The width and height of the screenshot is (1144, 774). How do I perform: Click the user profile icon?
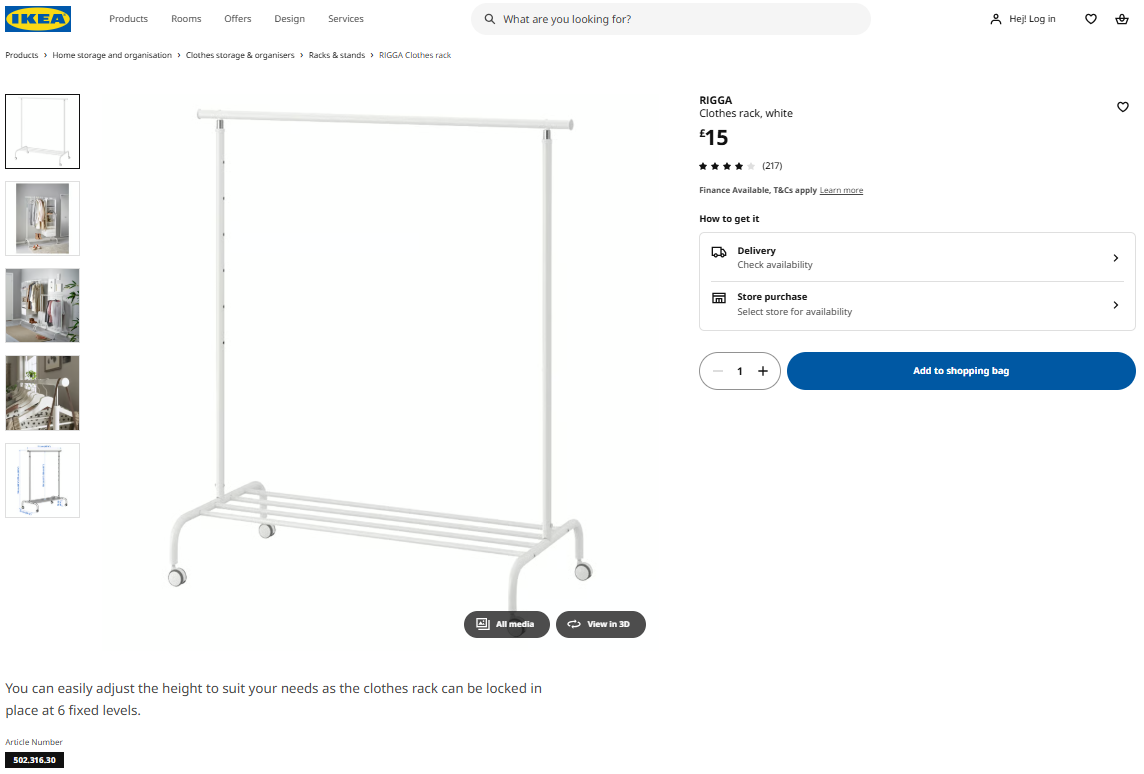[x=995, y=19]
